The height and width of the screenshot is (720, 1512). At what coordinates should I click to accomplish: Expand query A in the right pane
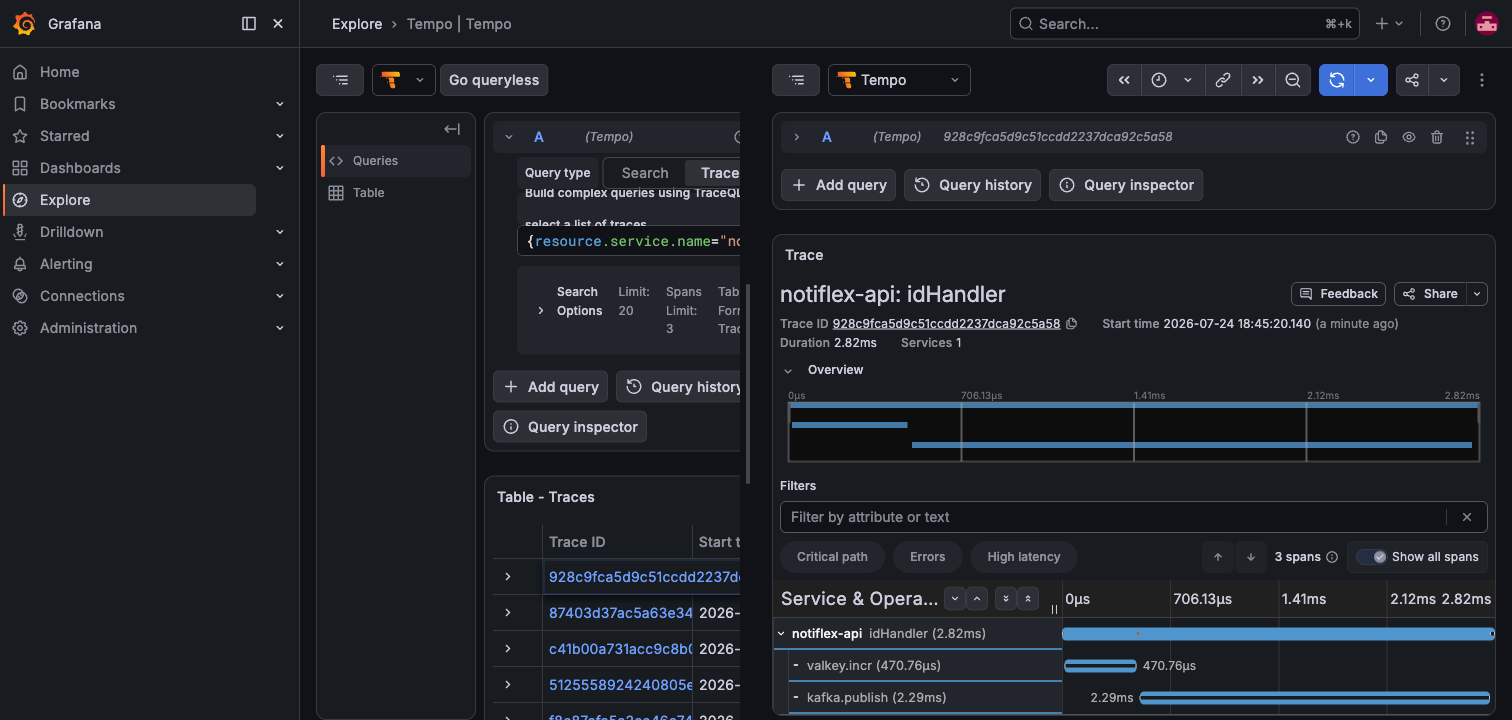tap(797, 137)
